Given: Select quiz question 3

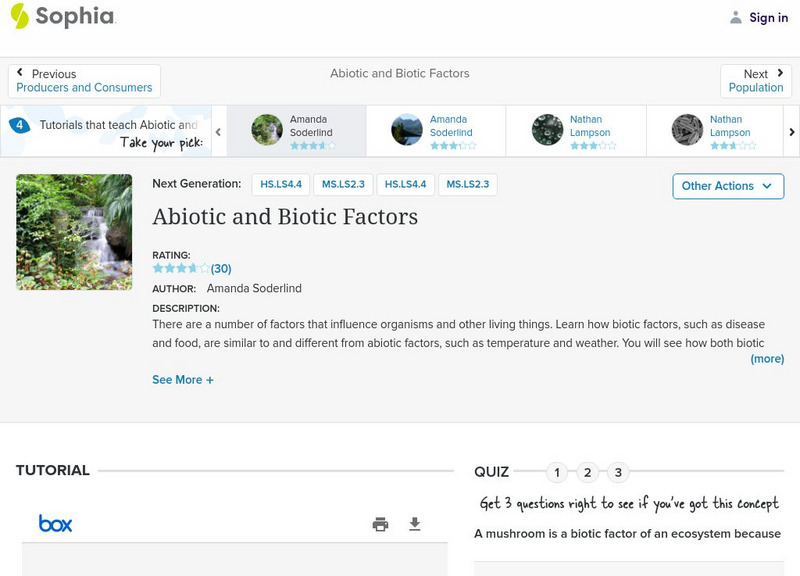Looking at the screenshot, I should (x=618, y=473).
